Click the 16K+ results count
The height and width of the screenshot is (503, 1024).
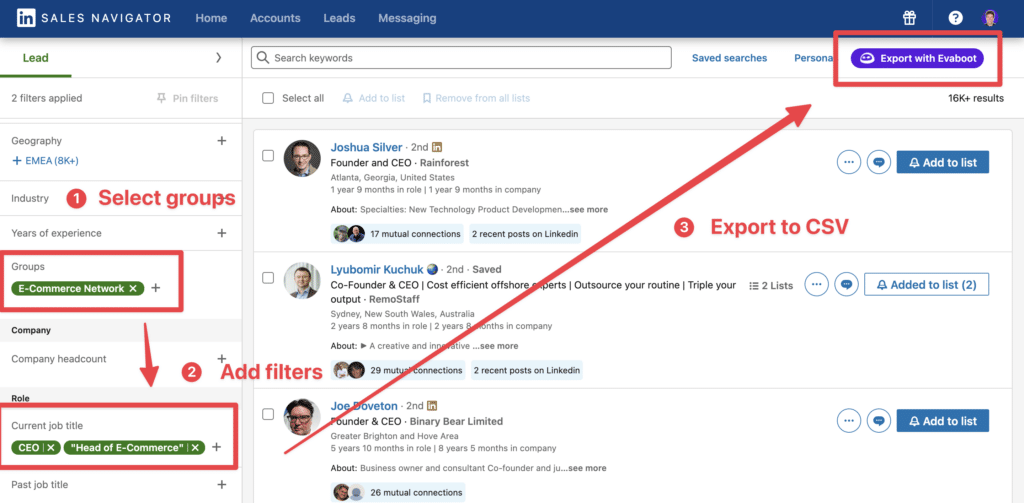[976, 99]
